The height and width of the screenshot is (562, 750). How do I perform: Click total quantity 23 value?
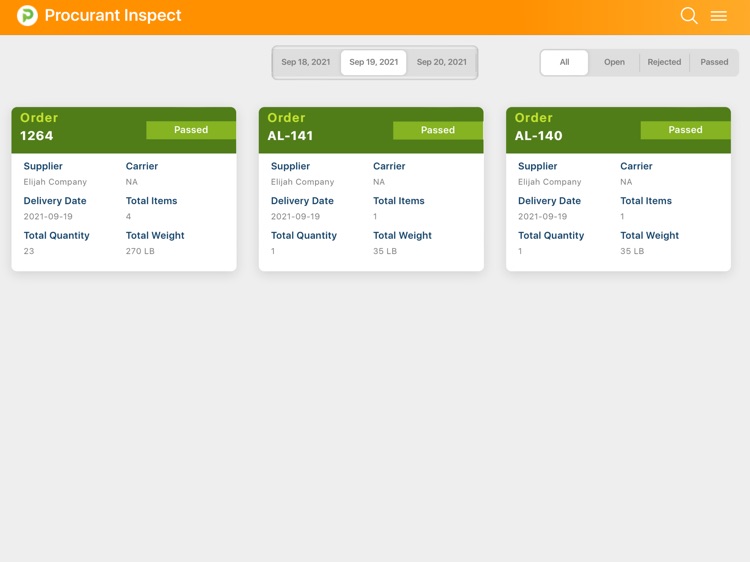click(x=29, y=251)
